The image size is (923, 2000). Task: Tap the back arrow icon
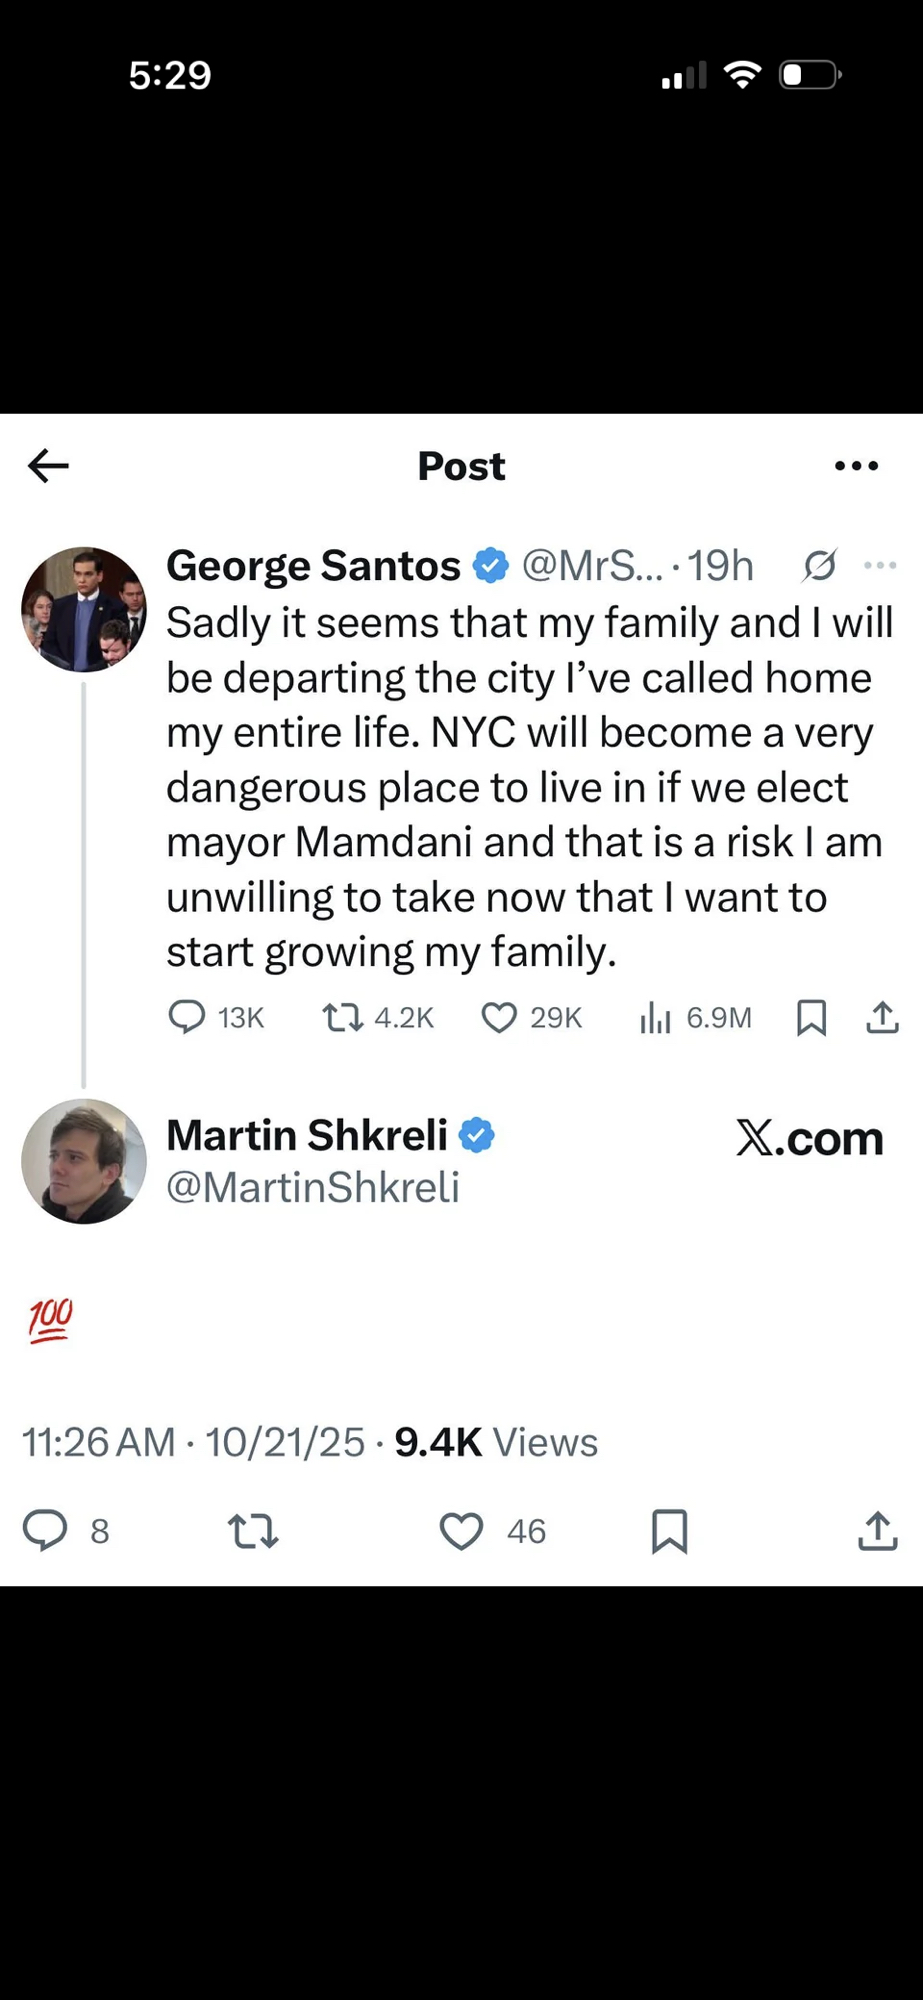click(x=48, y=466)
